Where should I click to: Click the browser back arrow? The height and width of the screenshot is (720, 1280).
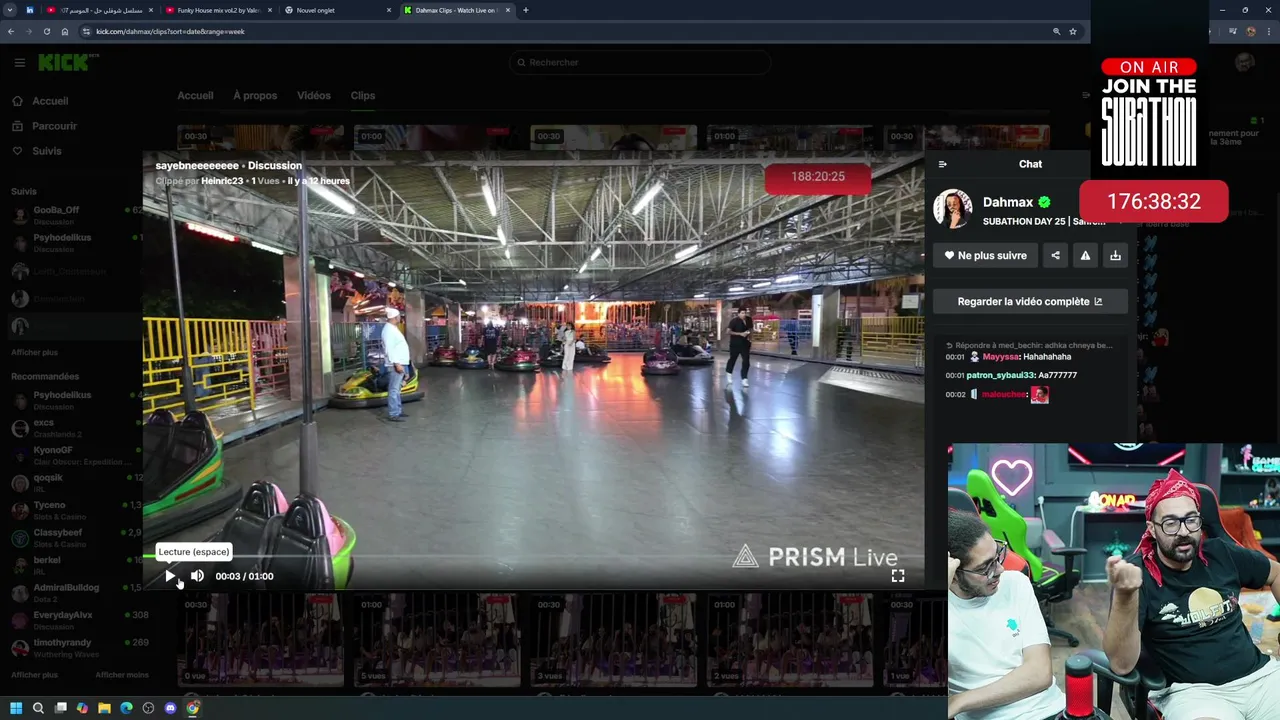coord(11,31)
